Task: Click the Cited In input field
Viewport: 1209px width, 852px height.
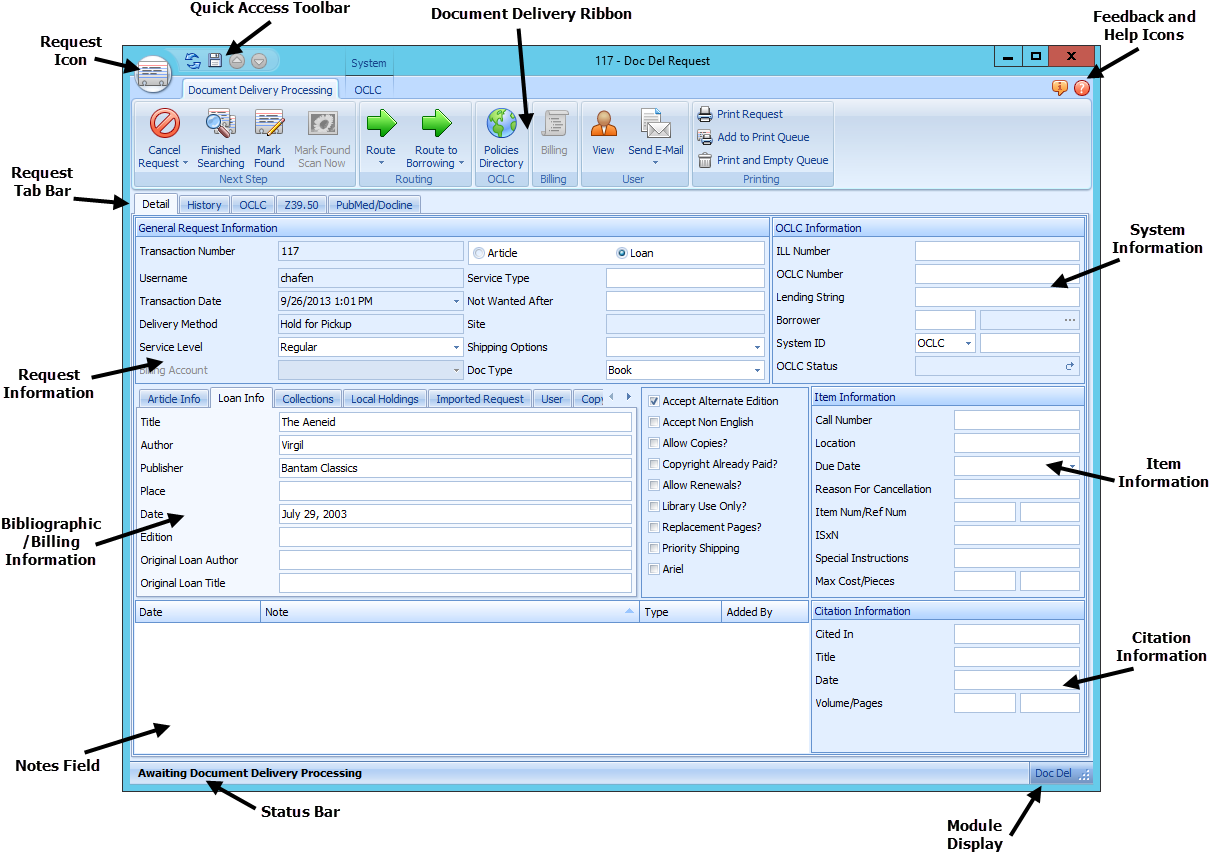Action: pos(1017,634)
